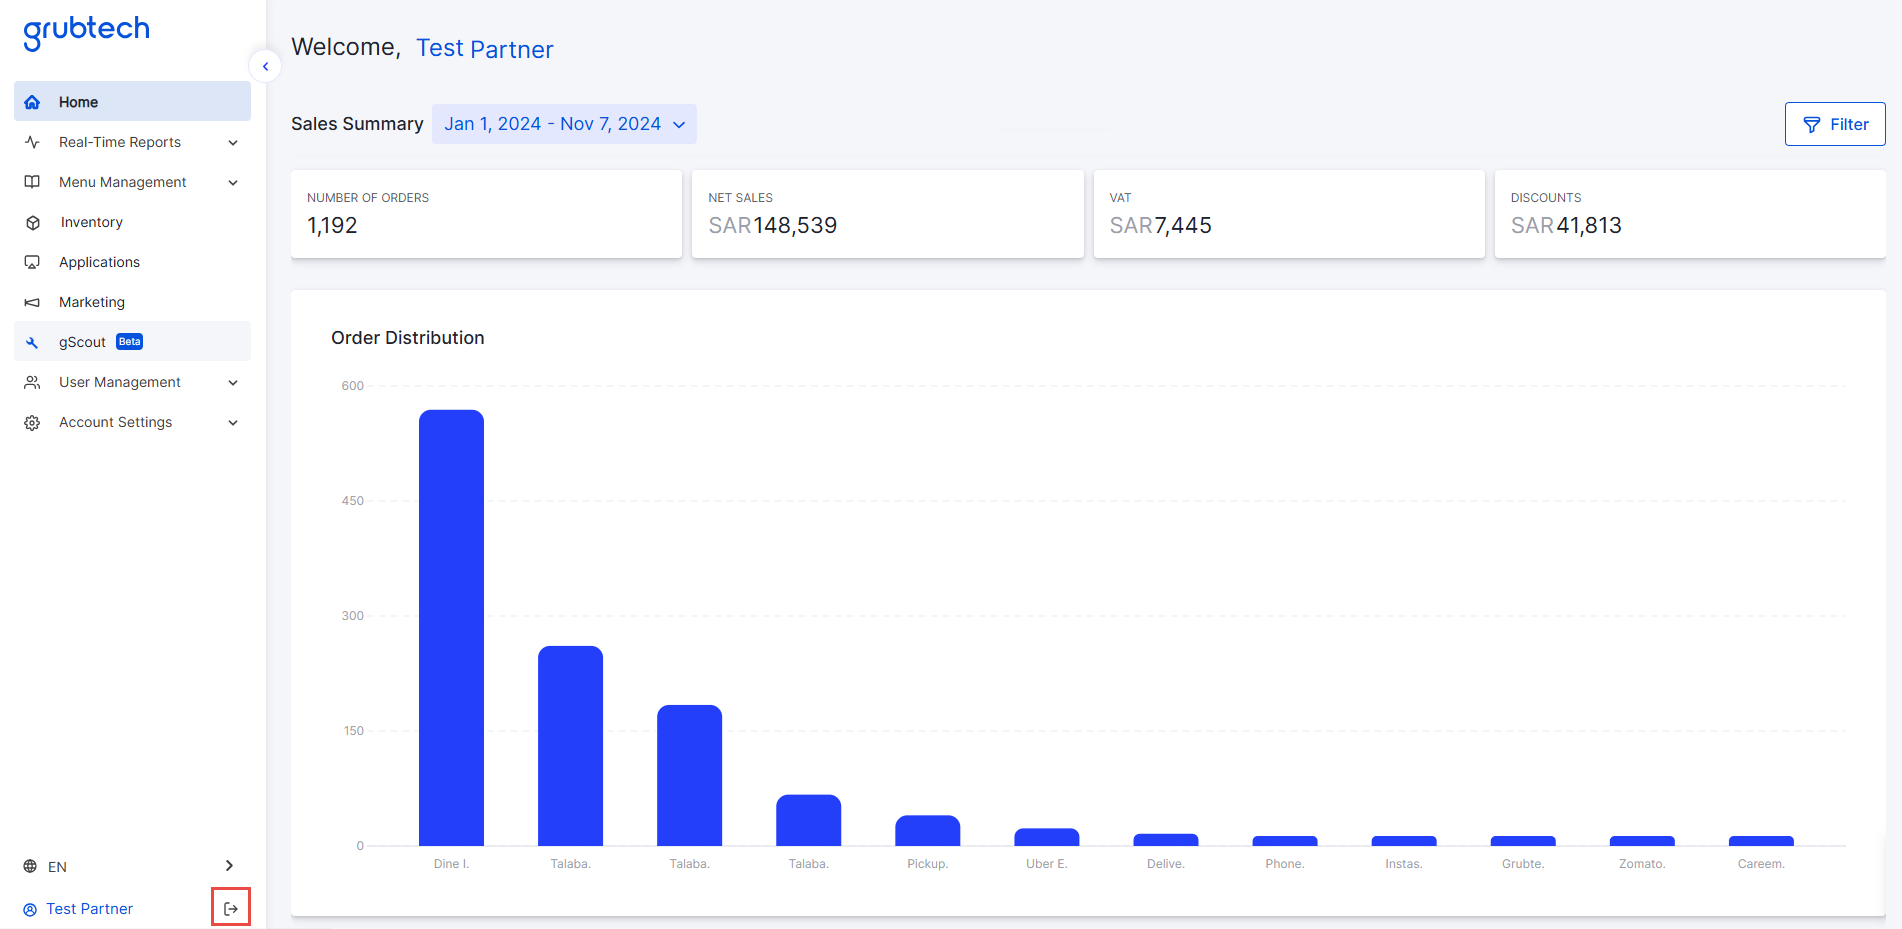Expand the Menu Management chevron
The height and width of the screenshot is (929, 1902).
click(233, 182)
